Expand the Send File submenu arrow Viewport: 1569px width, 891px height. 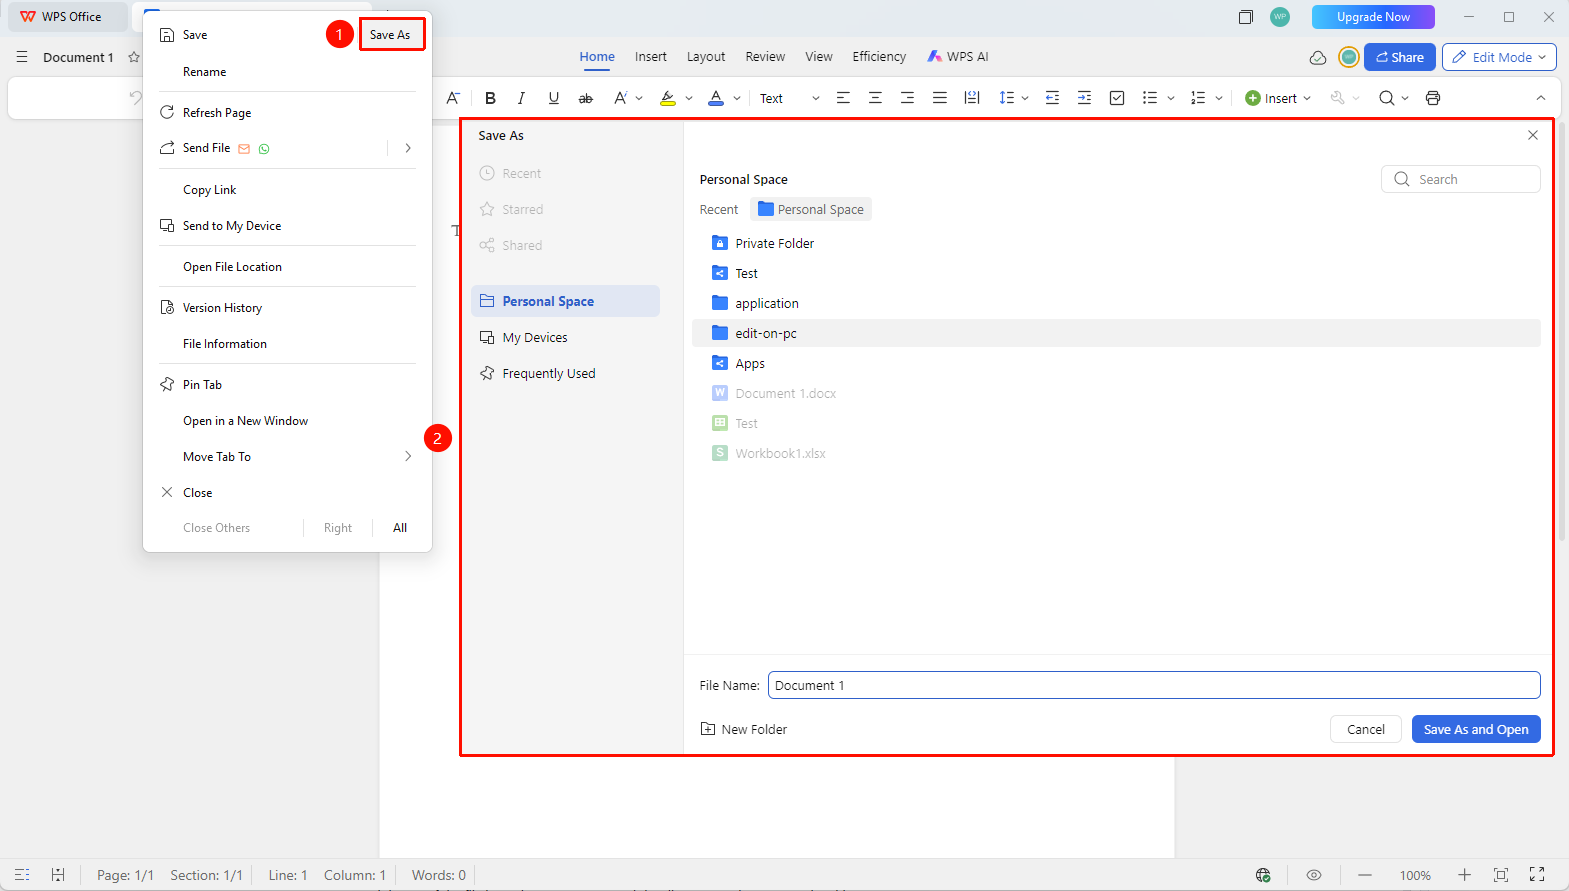(408, 148)
